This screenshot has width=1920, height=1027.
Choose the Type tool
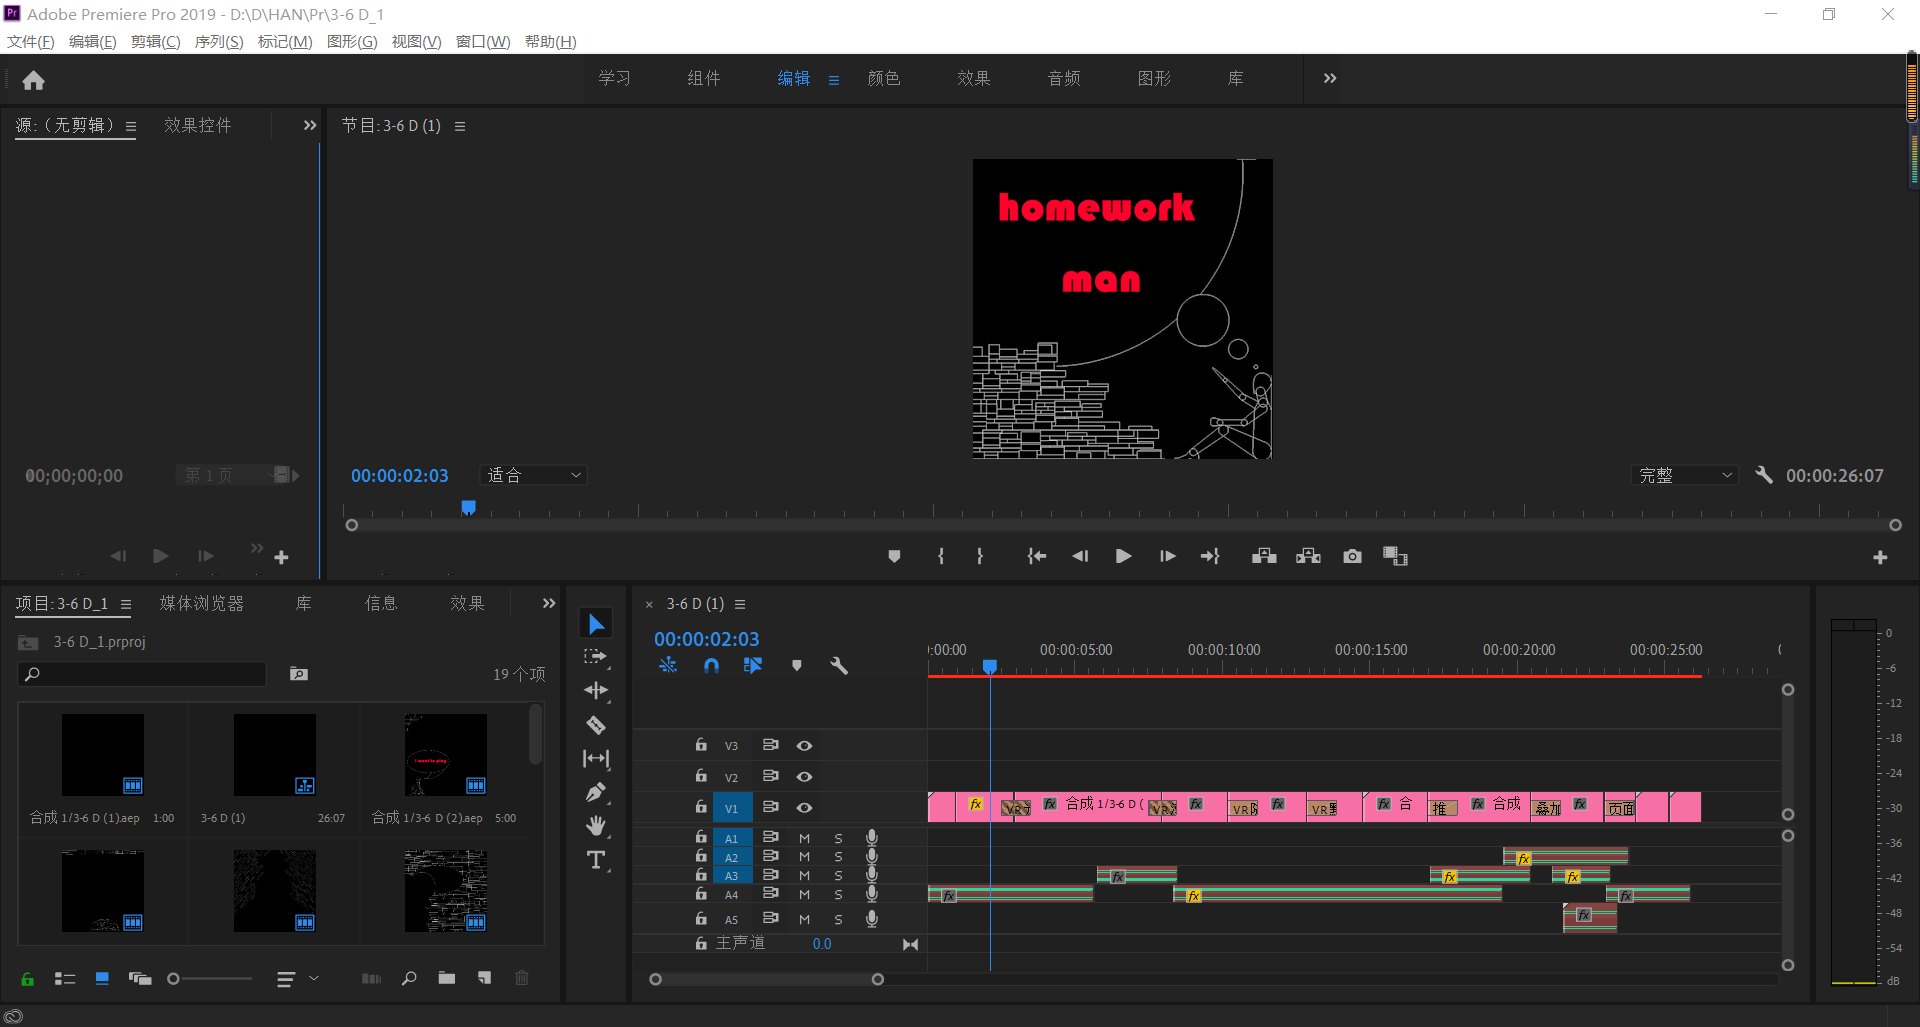pos(596,860)
